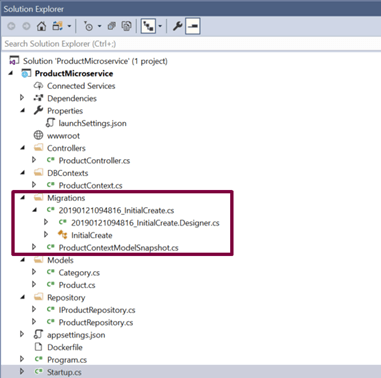Click the ProductController.cs C# file icon
Viewport: 381px width, 378px height.
point(50,160)
